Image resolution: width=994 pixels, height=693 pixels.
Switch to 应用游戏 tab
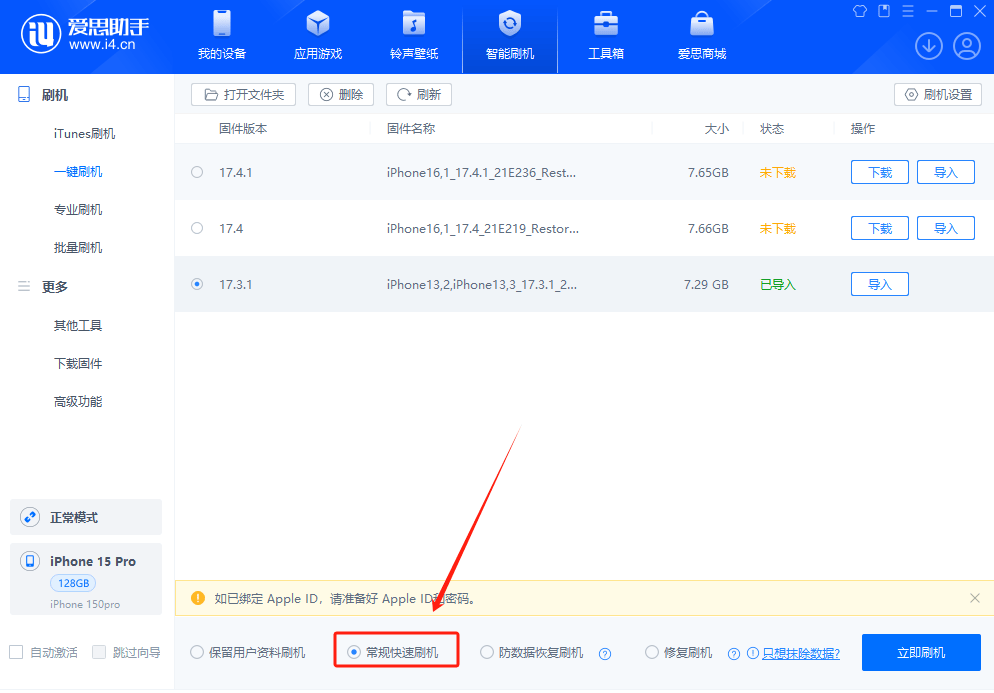(318, 36)
